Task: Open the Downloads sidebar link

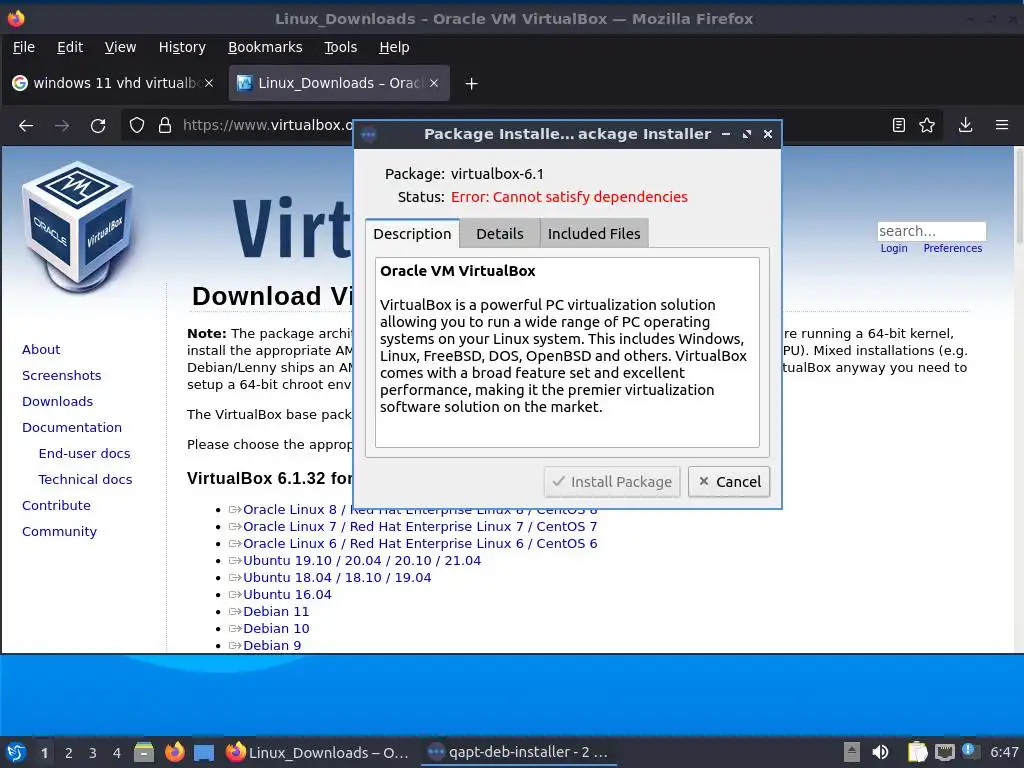Action: (57, 402)
